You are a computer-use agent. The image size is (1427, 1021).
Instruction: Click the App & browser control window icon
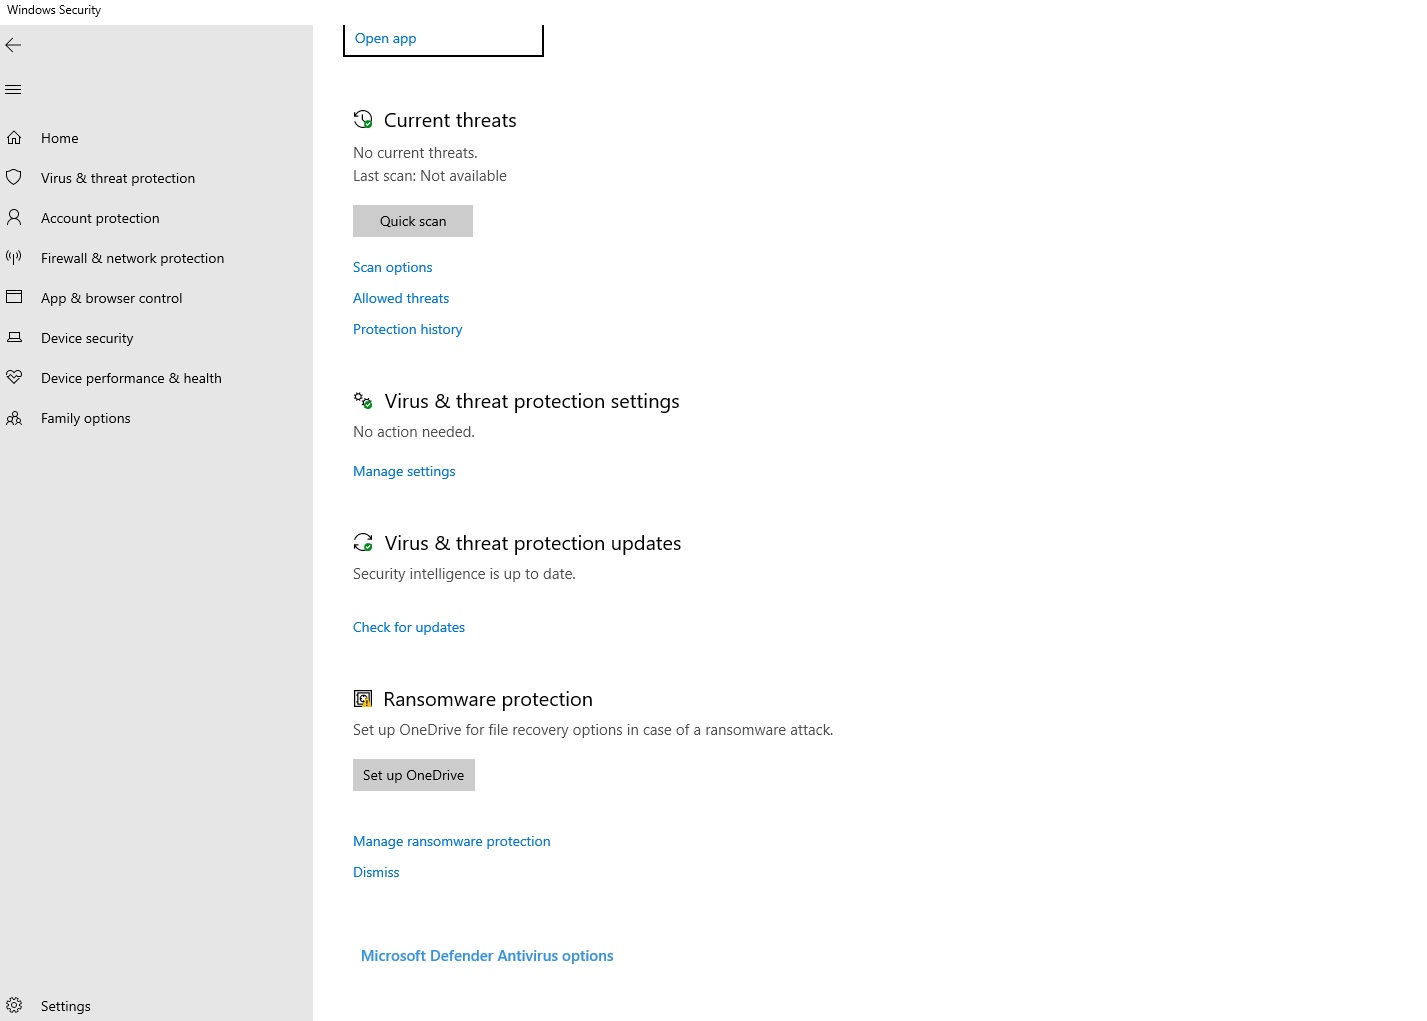[x=14, y=298]
